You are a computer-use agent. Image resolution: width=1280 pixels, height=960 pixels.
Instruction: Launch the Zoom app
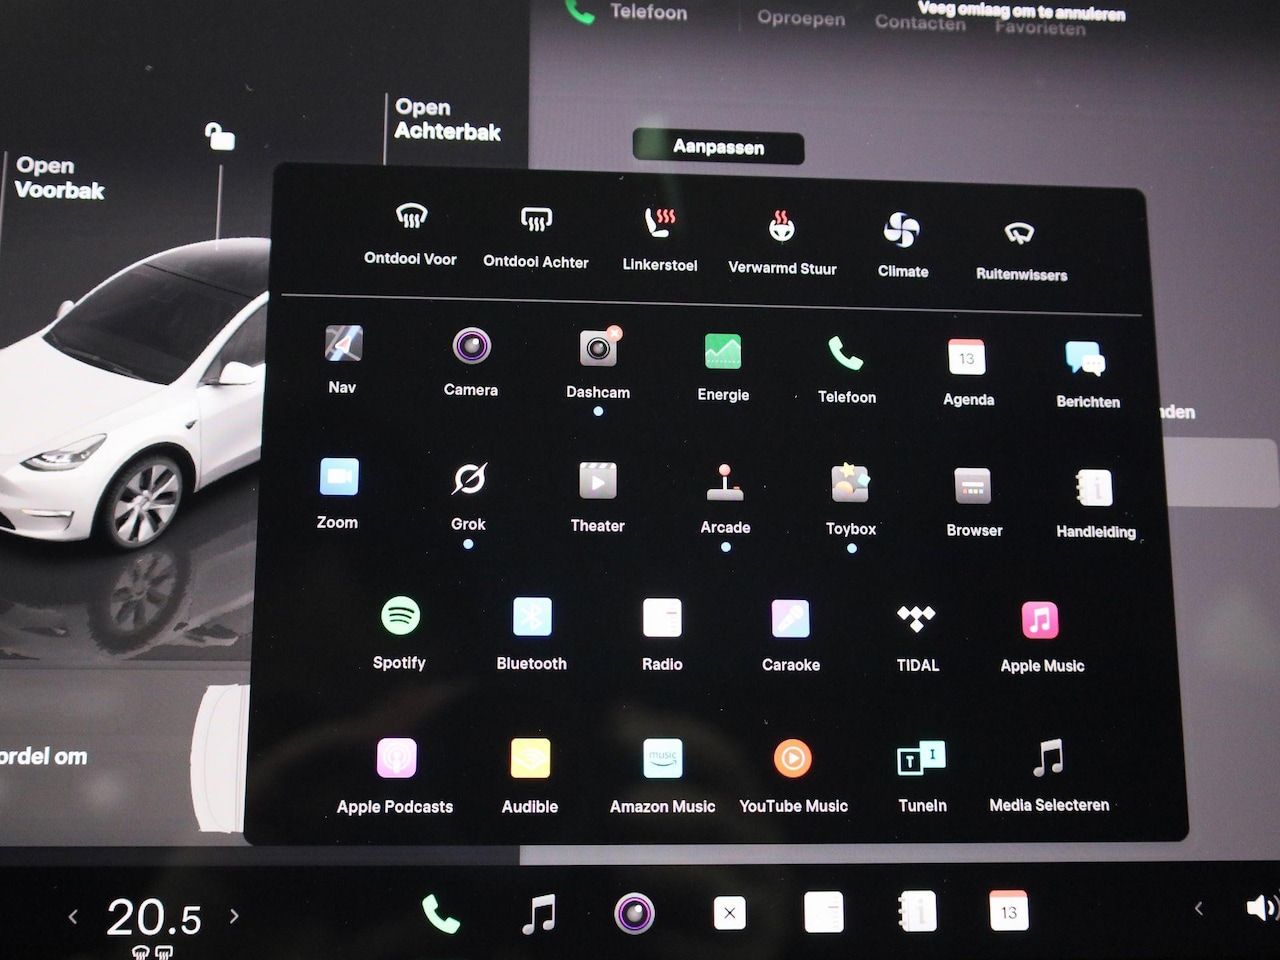[338, 494]
